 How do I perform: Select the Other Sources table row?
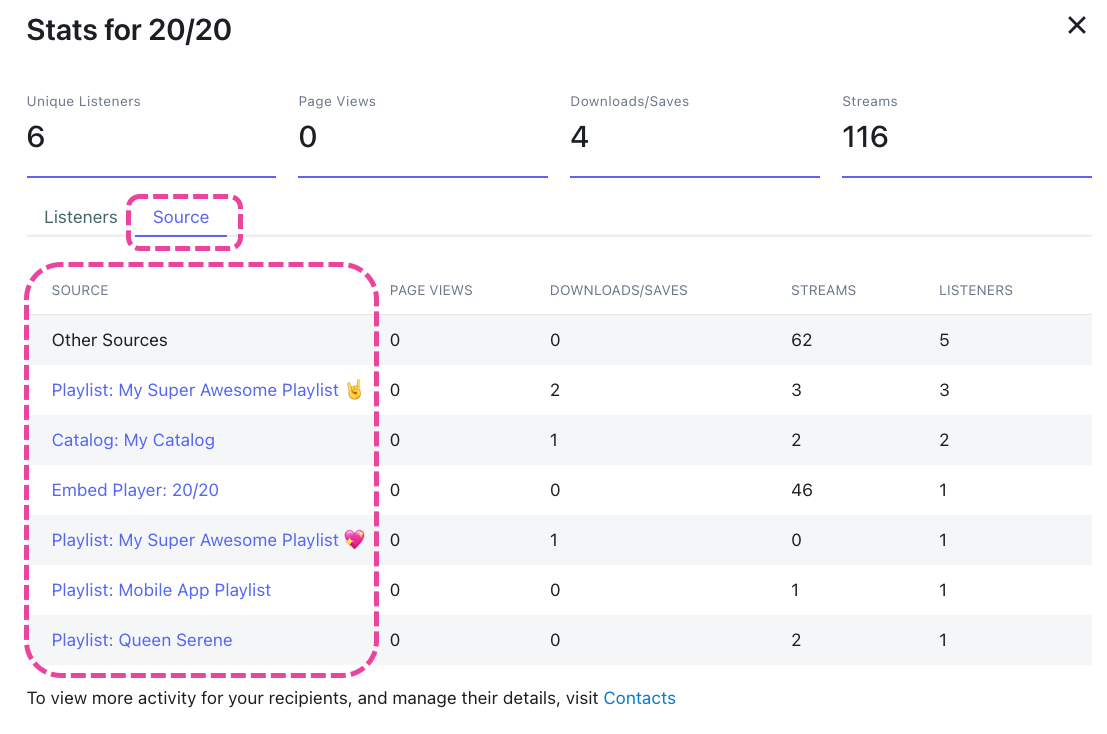pos(110,340)
